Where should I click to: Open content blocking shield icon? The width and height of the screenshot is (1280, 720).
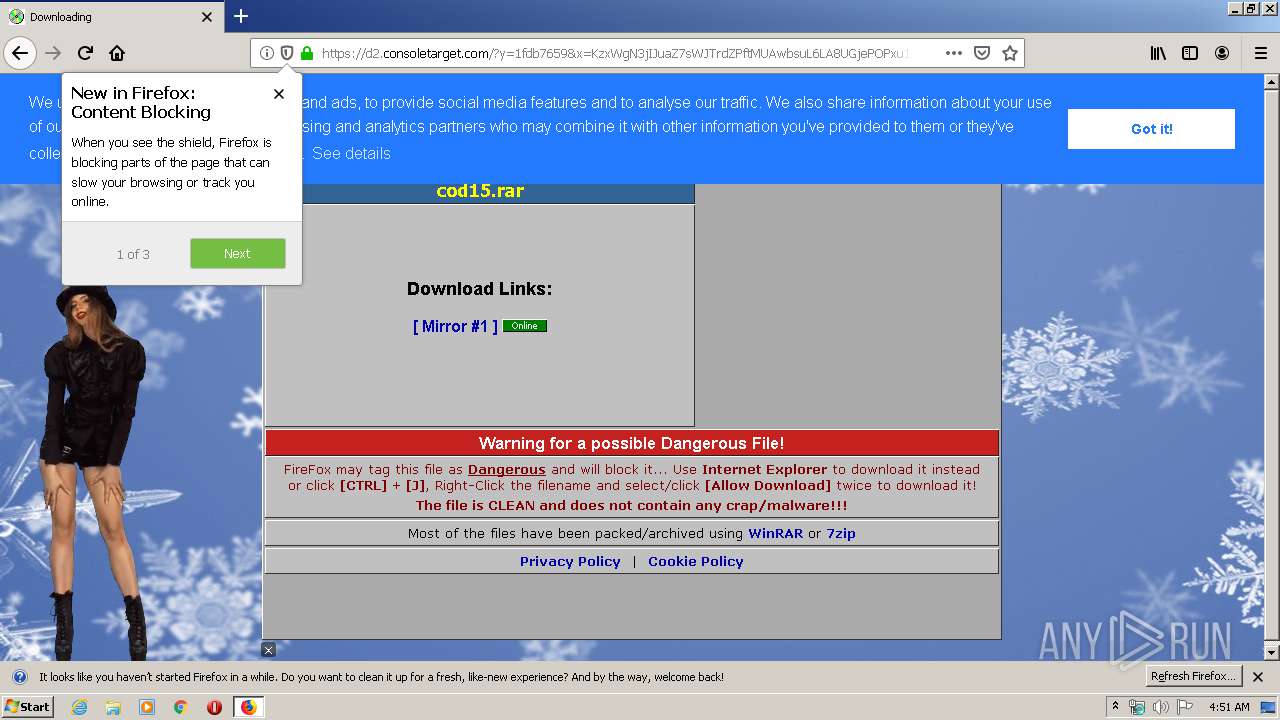287,53
